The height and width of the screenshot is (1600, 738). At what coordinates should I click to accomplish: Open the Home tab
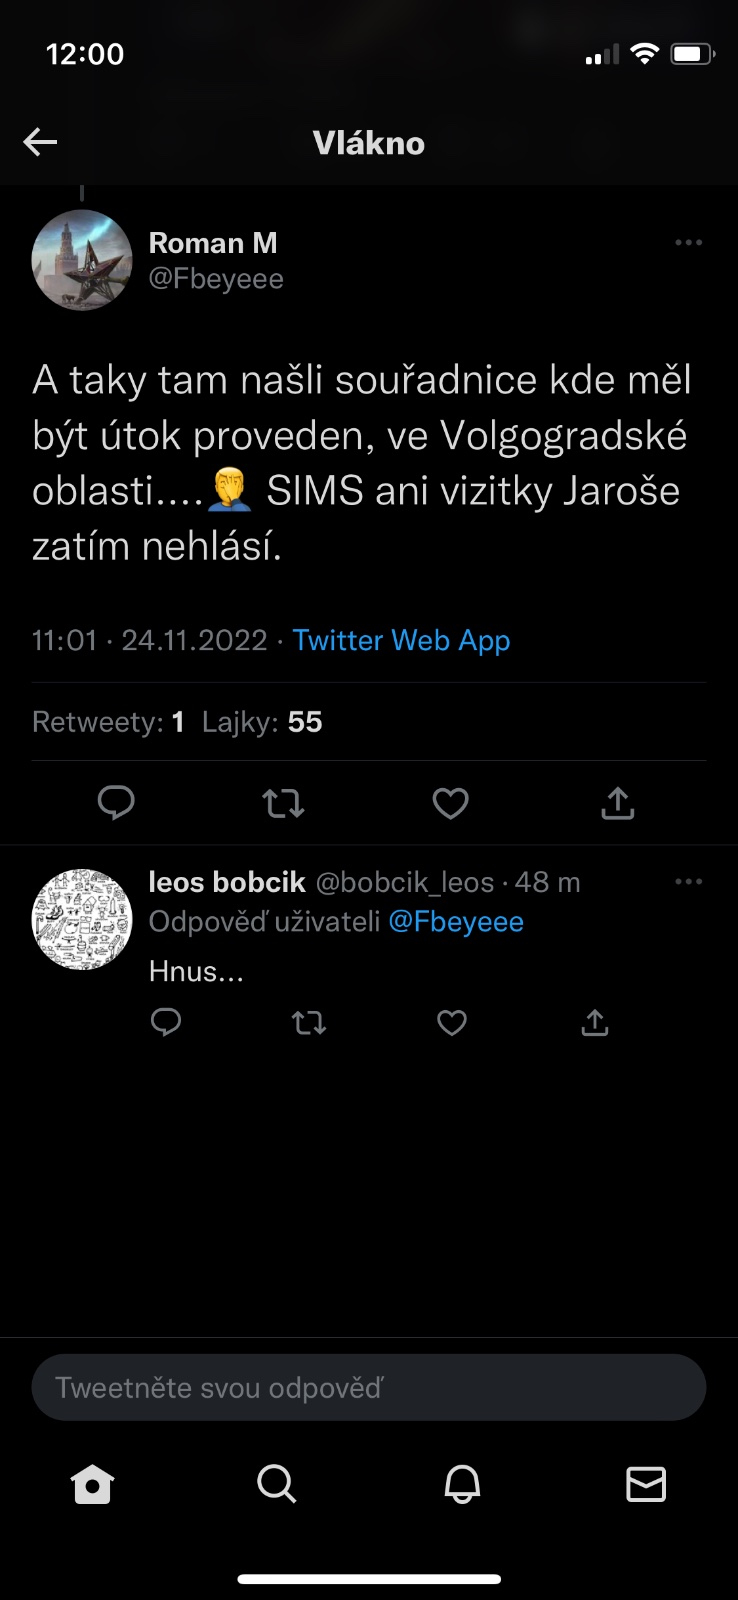pyautogui.click(x=93, y=1484)
